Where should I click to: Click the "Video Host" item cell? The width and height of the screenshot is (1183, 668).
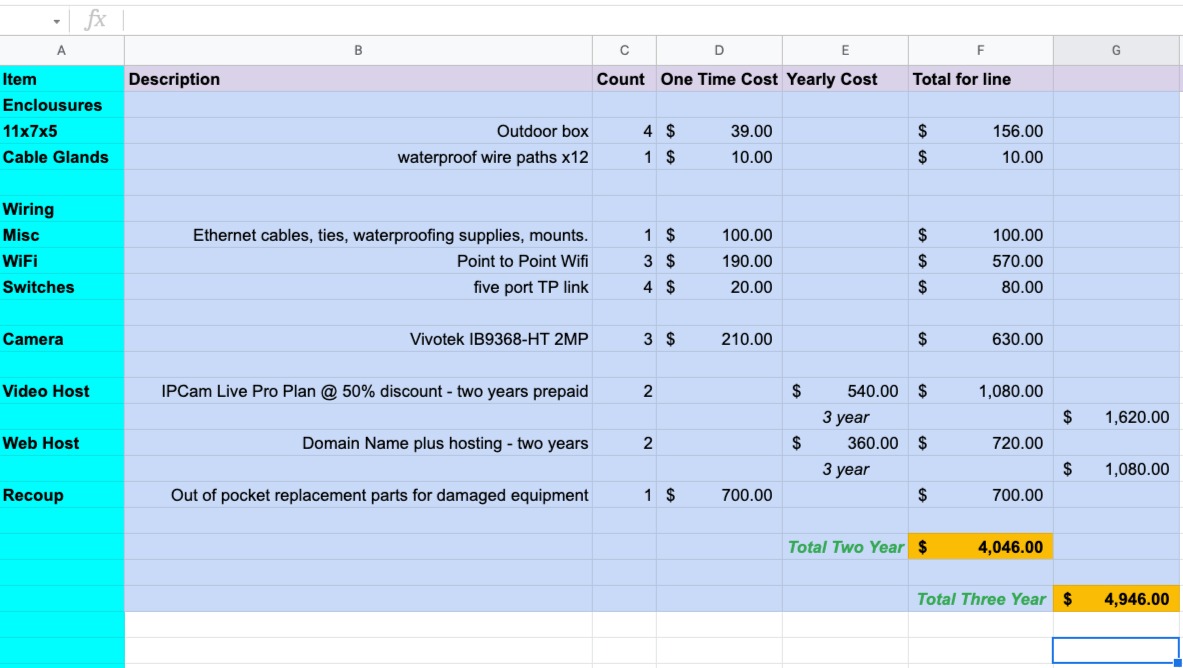(62, 391)
